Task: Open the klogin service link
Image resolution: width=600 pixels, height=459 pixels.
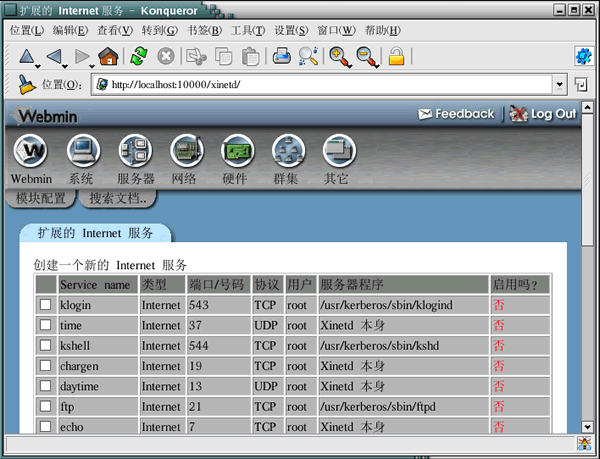Action: 75,305
